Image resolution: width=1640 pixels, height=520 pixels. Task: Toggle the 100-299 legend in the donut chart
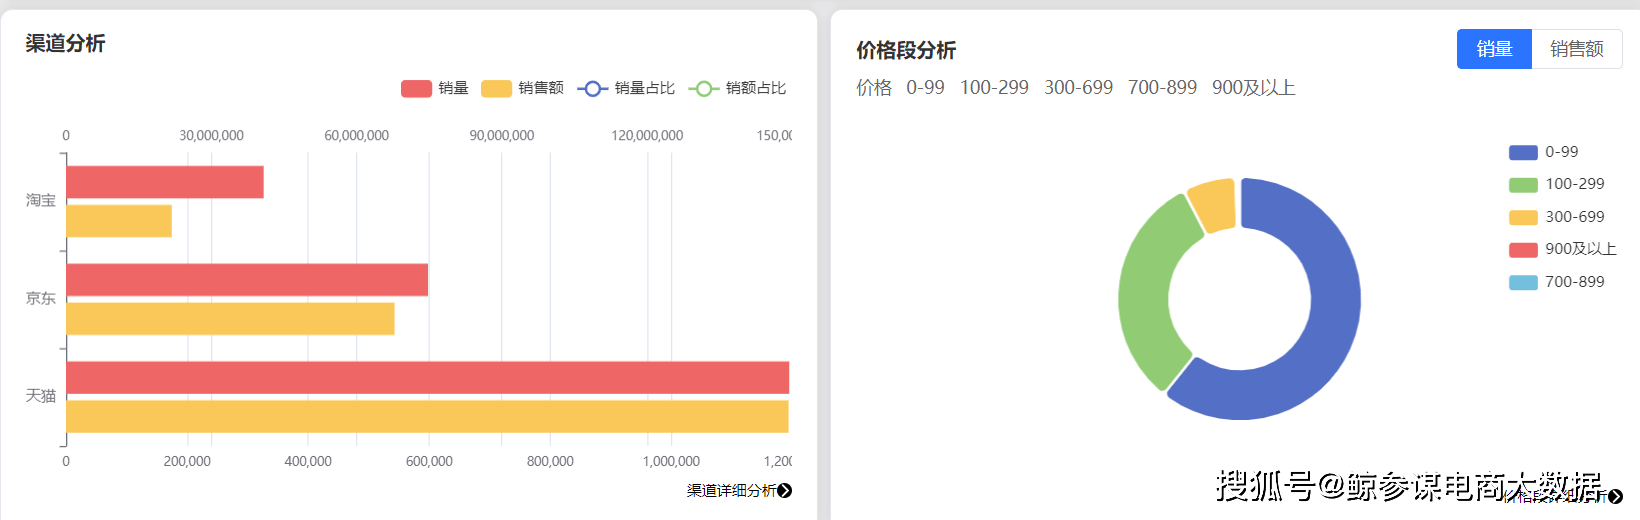[x=1556, y=184]
